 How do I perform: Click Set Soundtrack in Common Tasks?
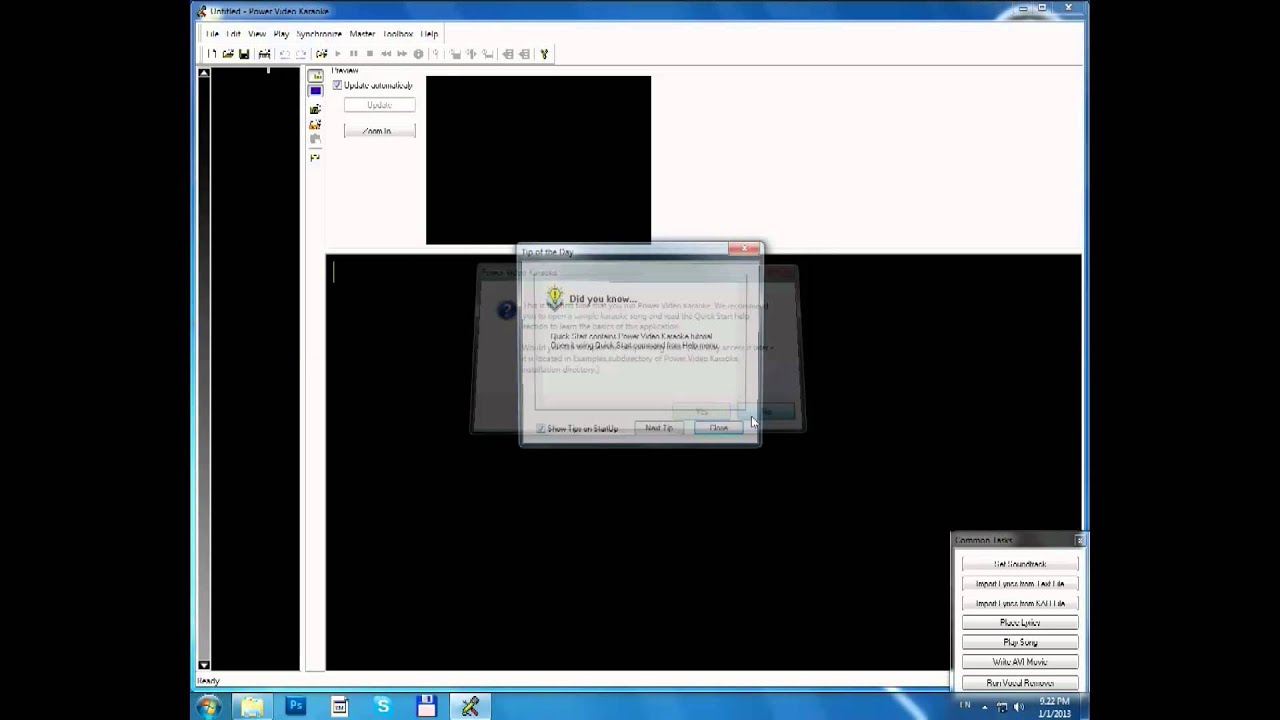1020,564
